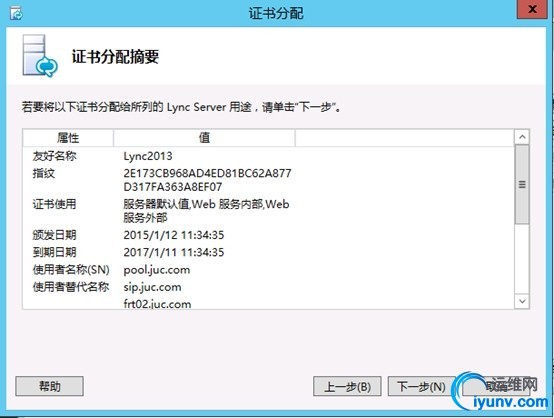Click the server certificate wizard icon
Viewport: 554px width, 418px height.
40,55
